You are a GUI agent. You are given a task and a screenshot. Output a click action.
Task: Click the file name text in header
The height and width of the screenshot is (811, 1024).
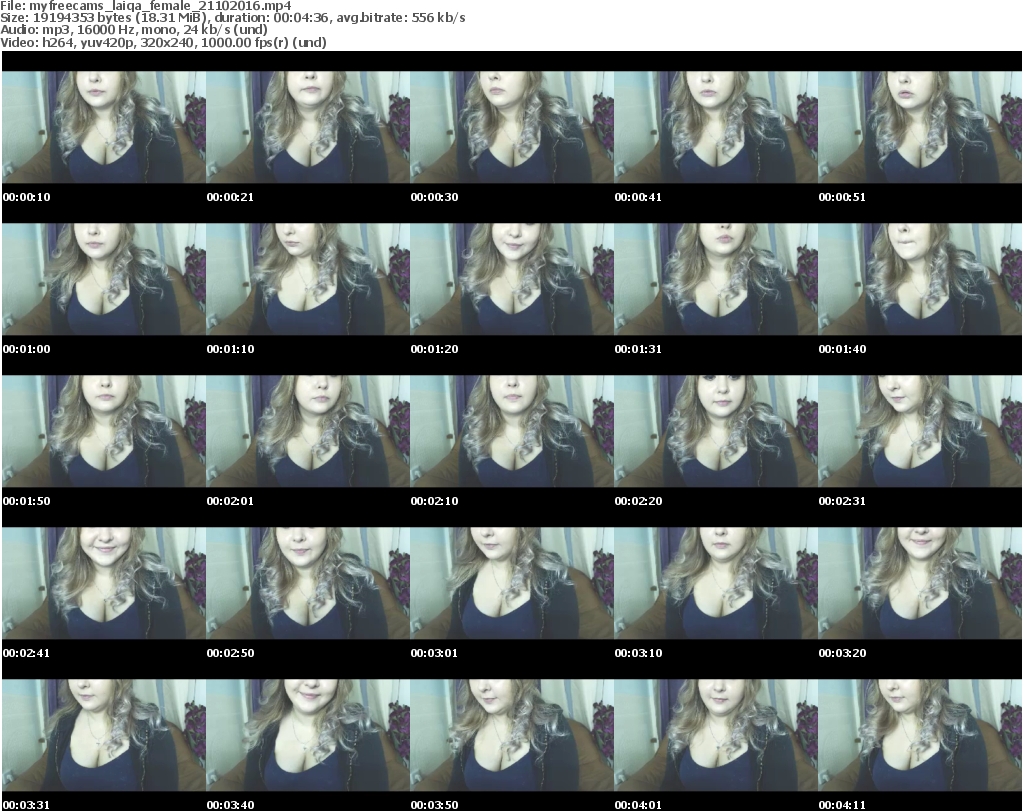tap(146, 6)
